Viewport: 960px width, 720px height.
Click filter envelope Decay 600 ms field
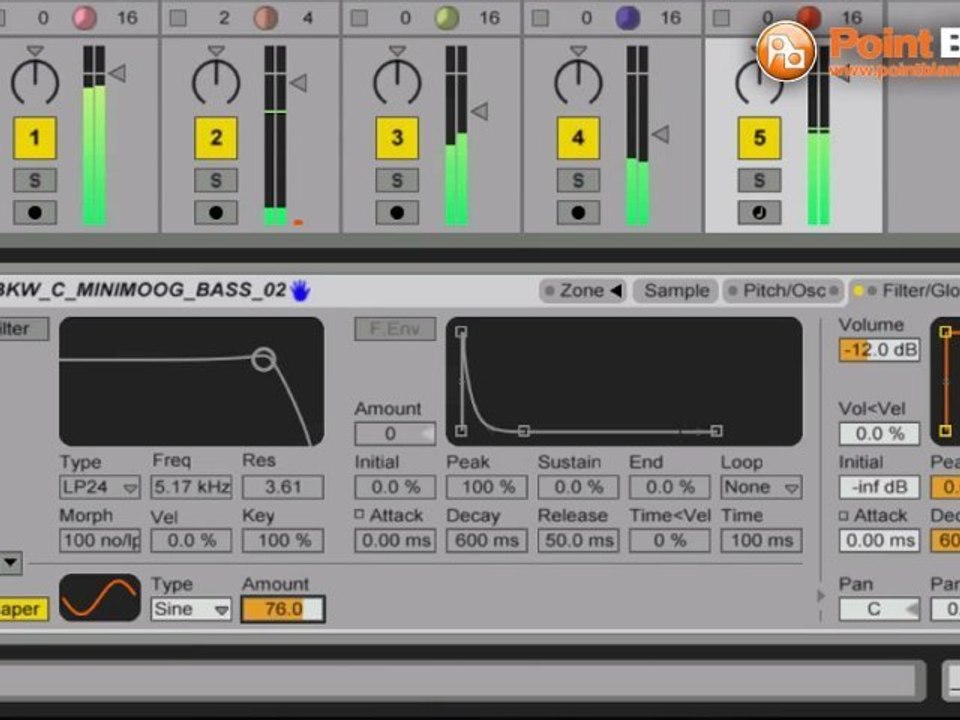point(487,541)
